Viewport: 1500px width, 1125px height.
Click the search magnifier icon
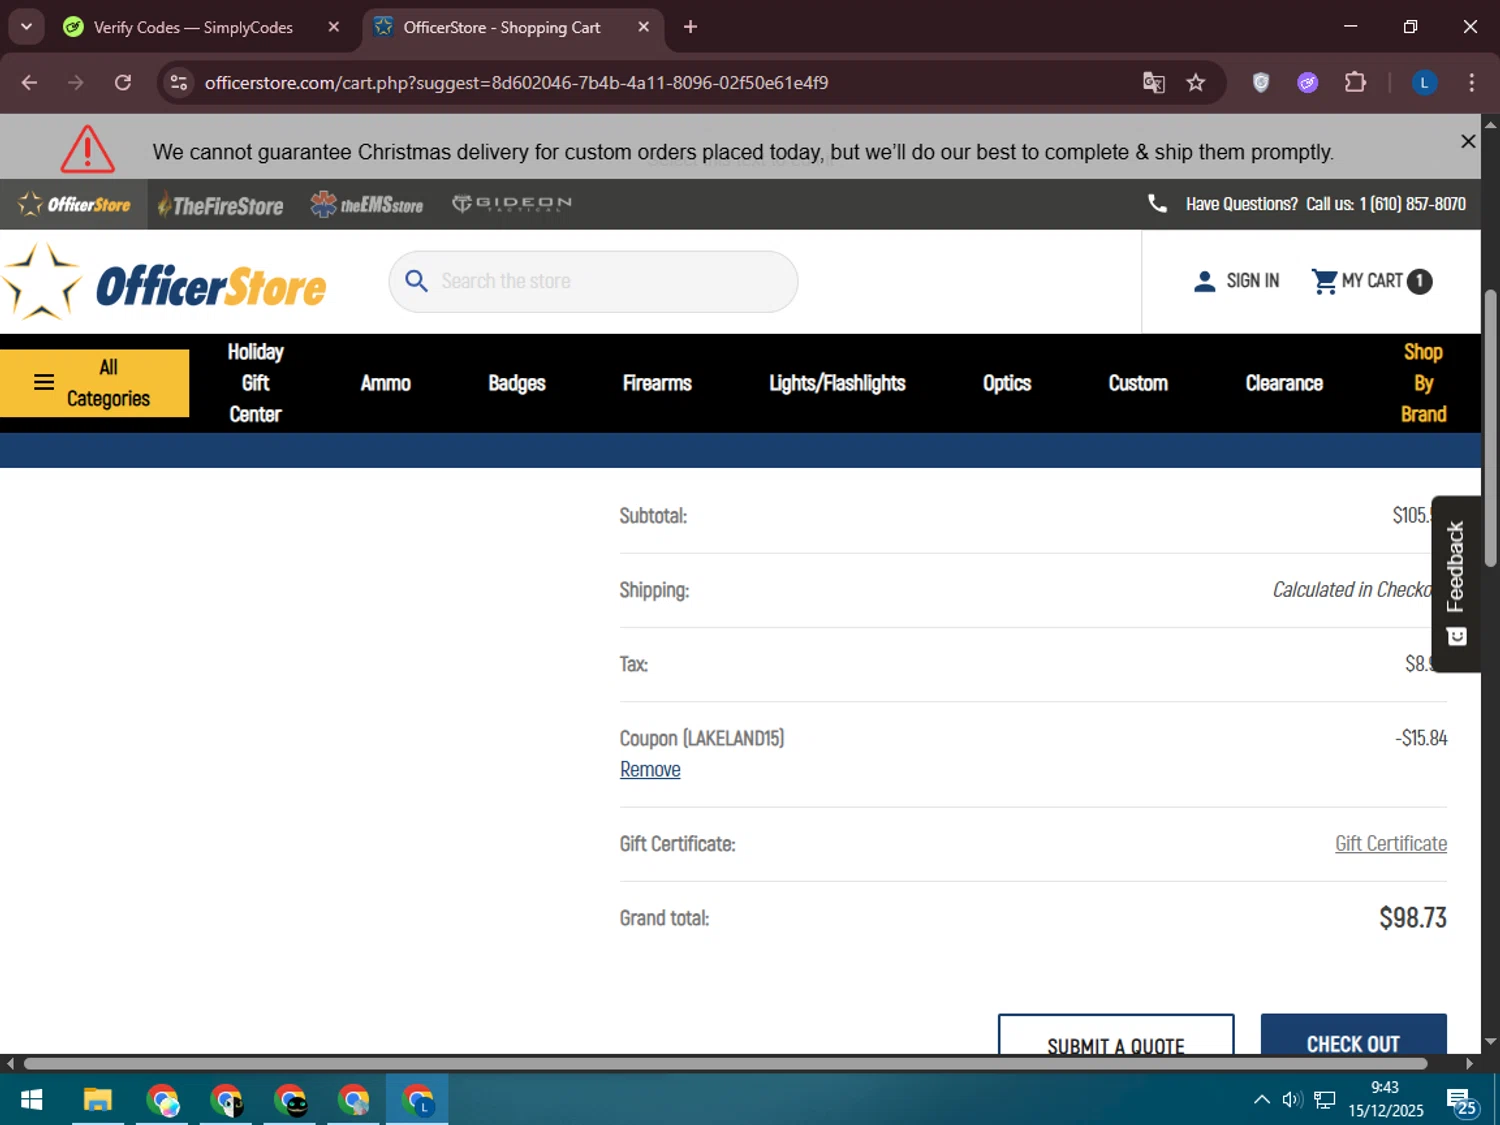pyautogui.click(x=416, y=281)
